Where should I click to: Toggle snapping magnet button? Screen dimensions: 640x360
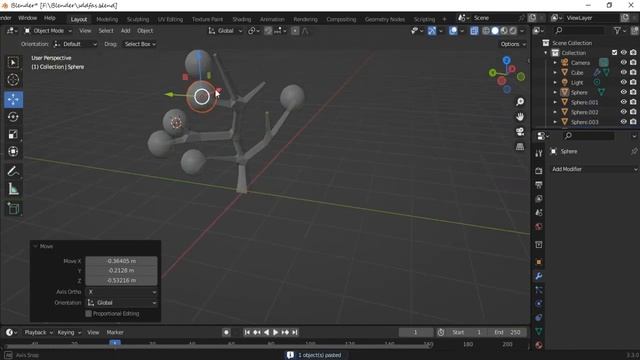click(268, 31)
